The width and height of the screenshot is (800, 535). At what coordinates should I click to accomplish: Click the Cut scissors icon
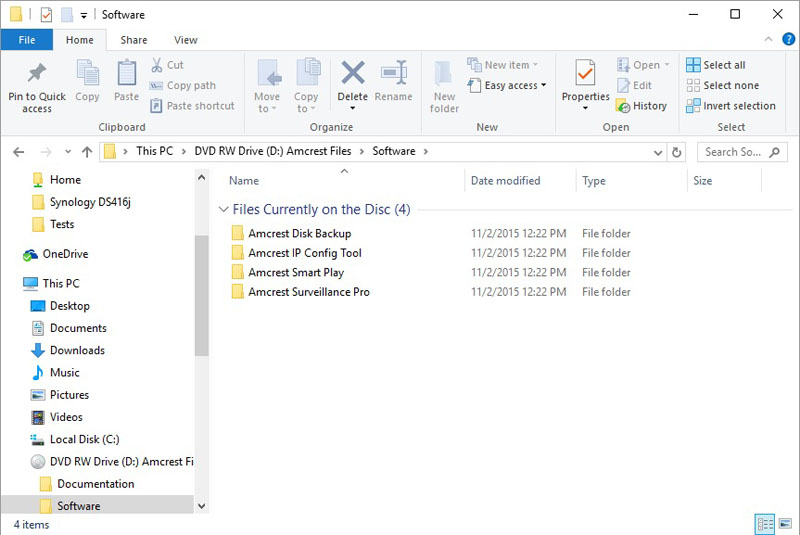157,65
